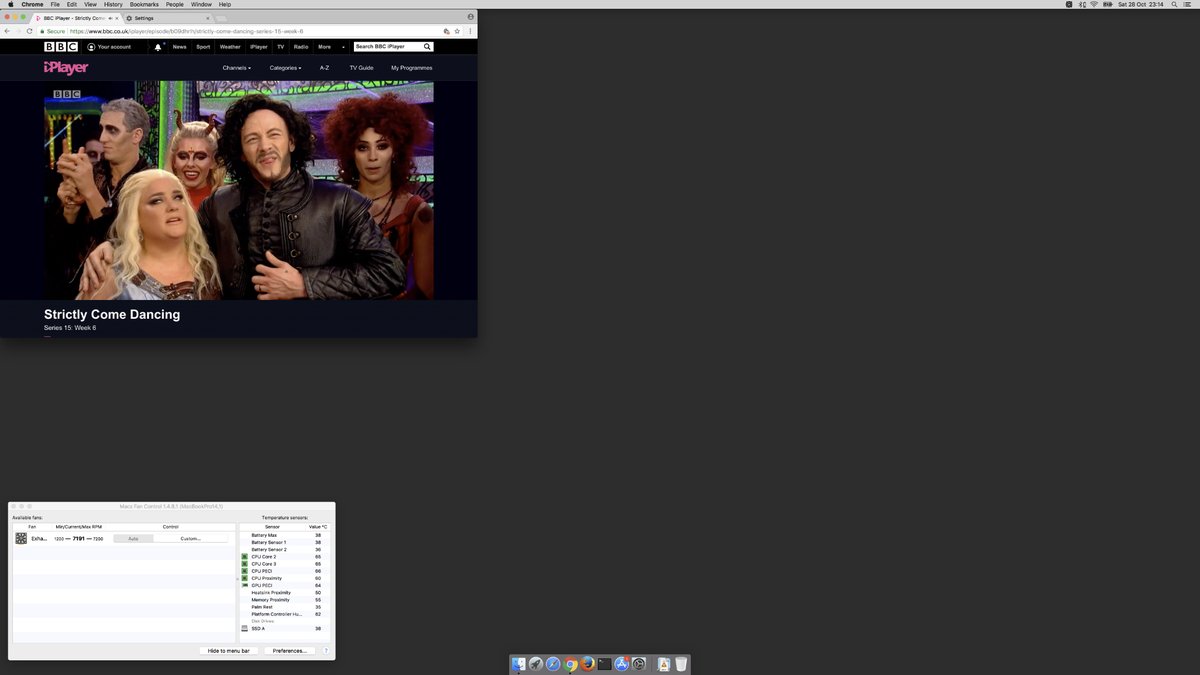Open Safari from the Dock
Image resolution: width=1200 pixels, height=675 pixels.
point(553,664)
